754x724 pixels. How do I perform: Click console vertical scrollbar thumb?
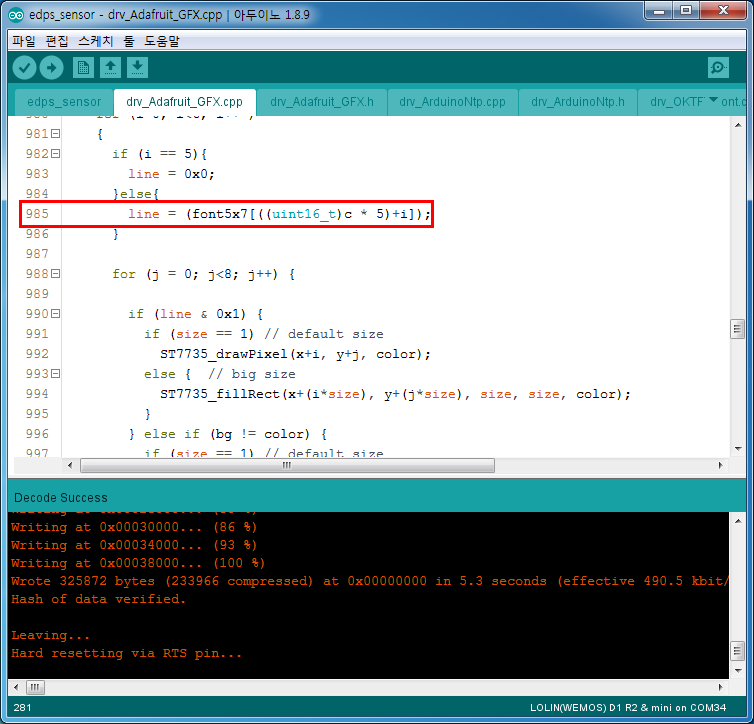pos(738,651)
